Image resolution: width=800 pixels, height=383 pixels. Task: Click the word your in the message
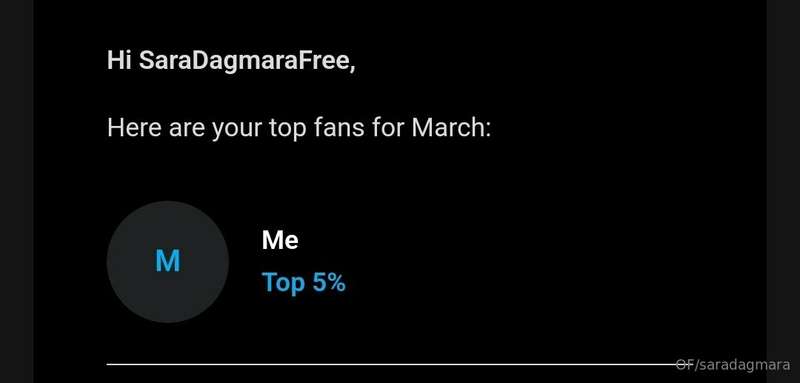[237, 129]
